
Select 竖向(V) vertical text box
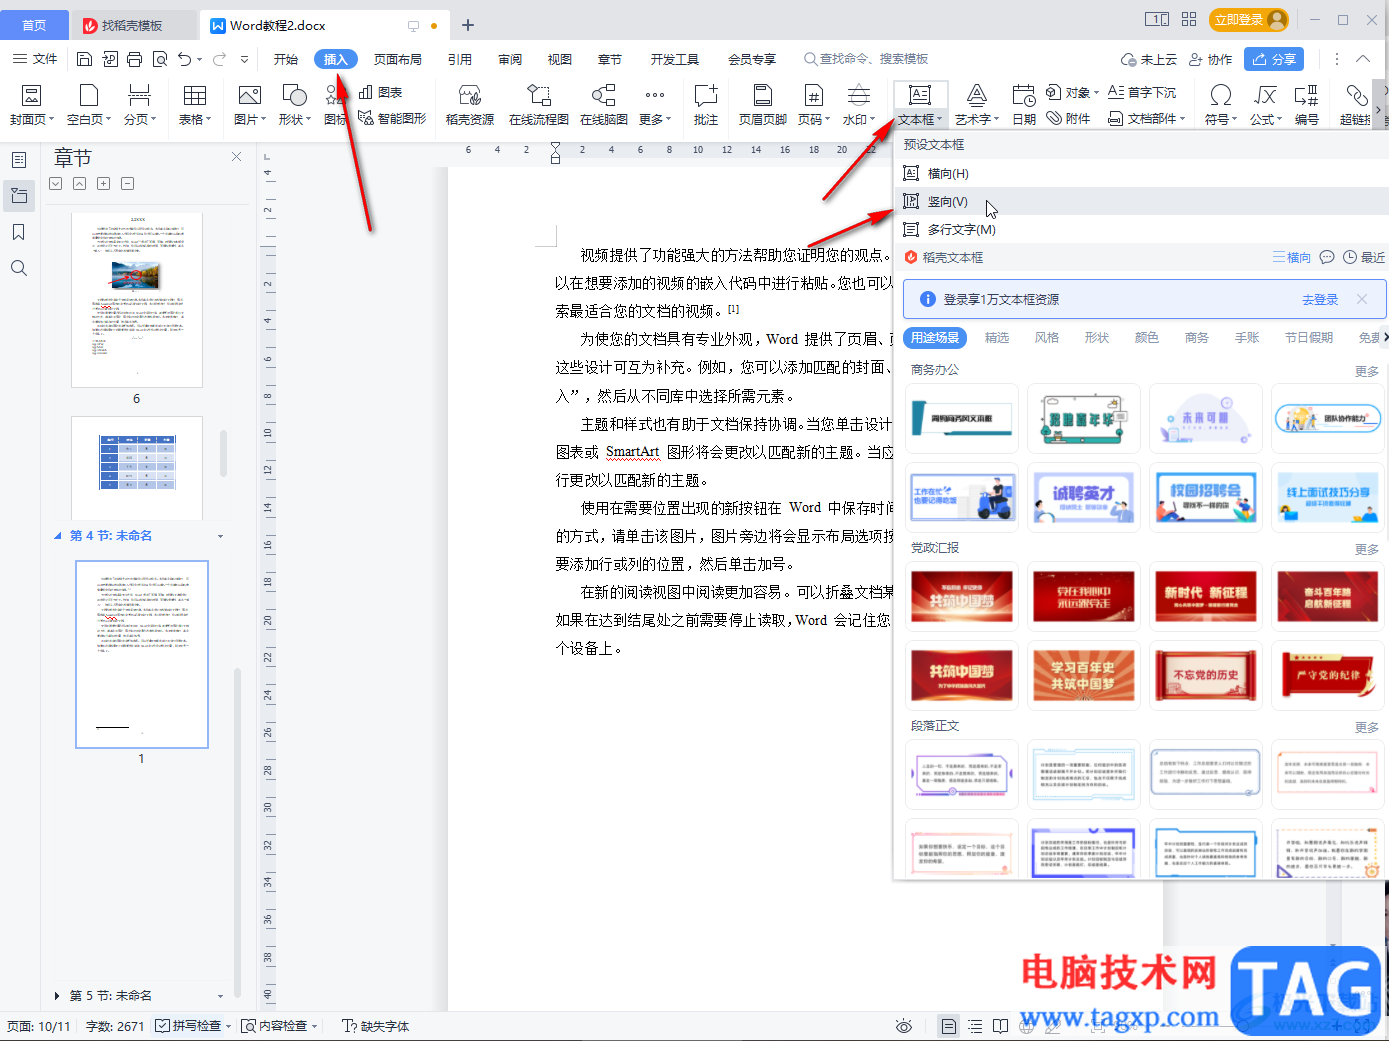[1140, 201]
